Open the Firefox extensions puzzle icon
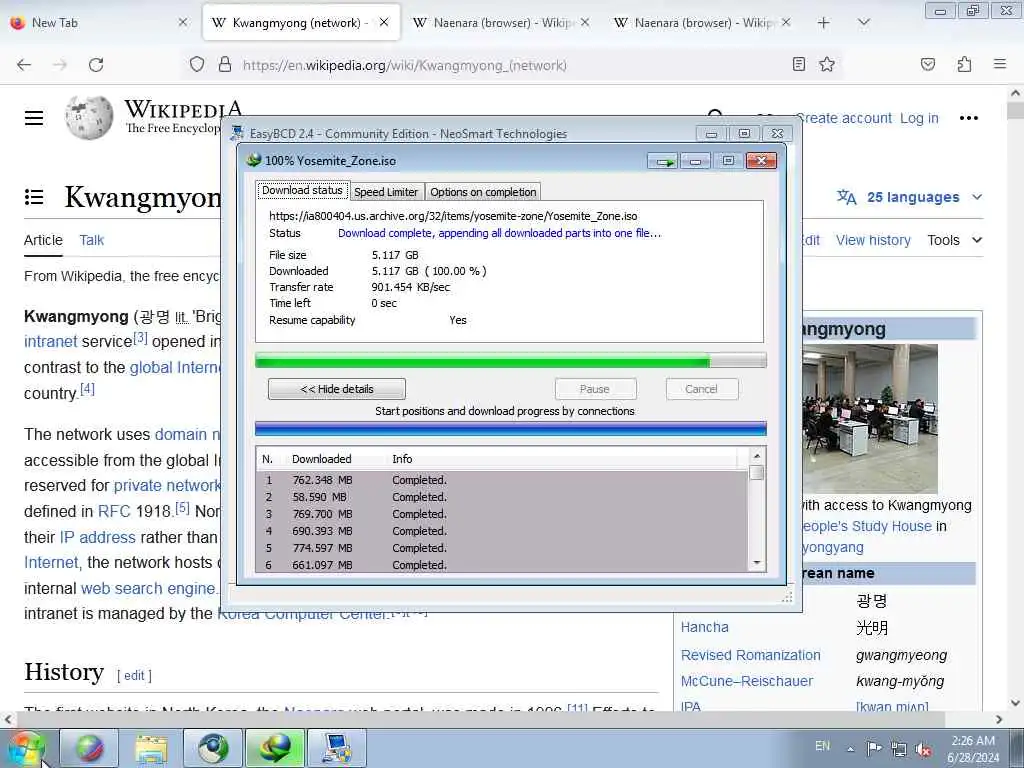 pyautogui.click(x=964, y=64)
